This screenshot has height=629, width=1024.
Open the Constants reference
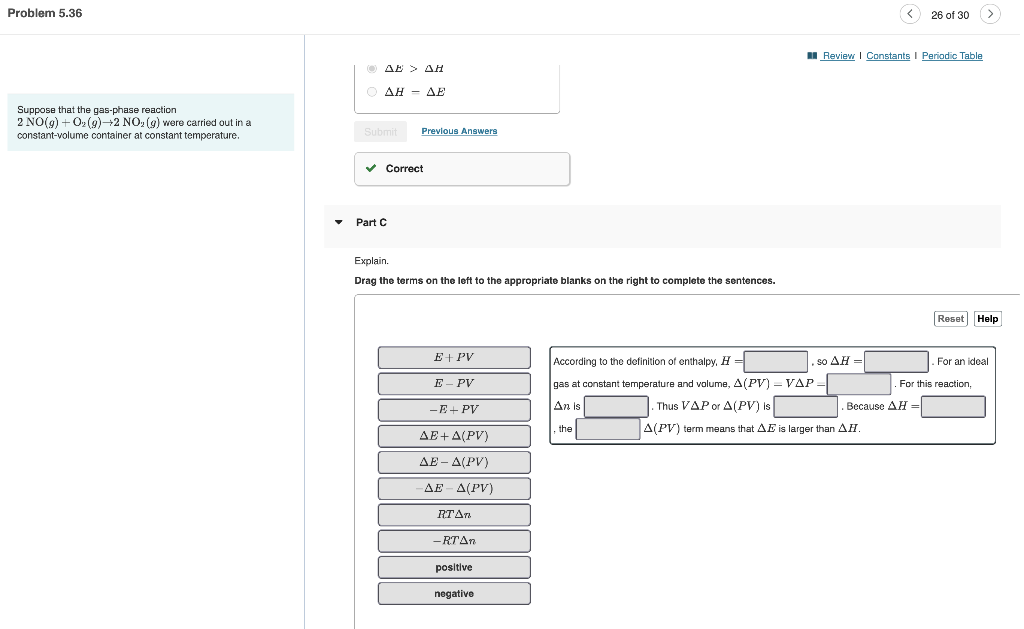tap(888, 55)
